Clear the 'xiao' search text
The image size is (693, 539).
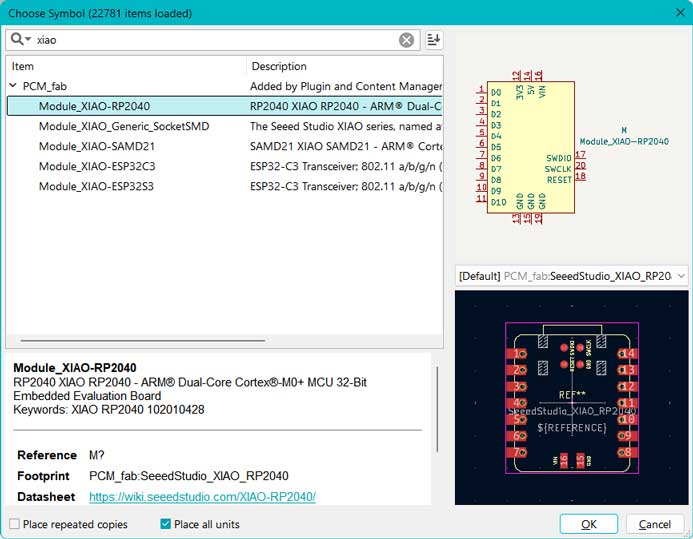point(406,40)
